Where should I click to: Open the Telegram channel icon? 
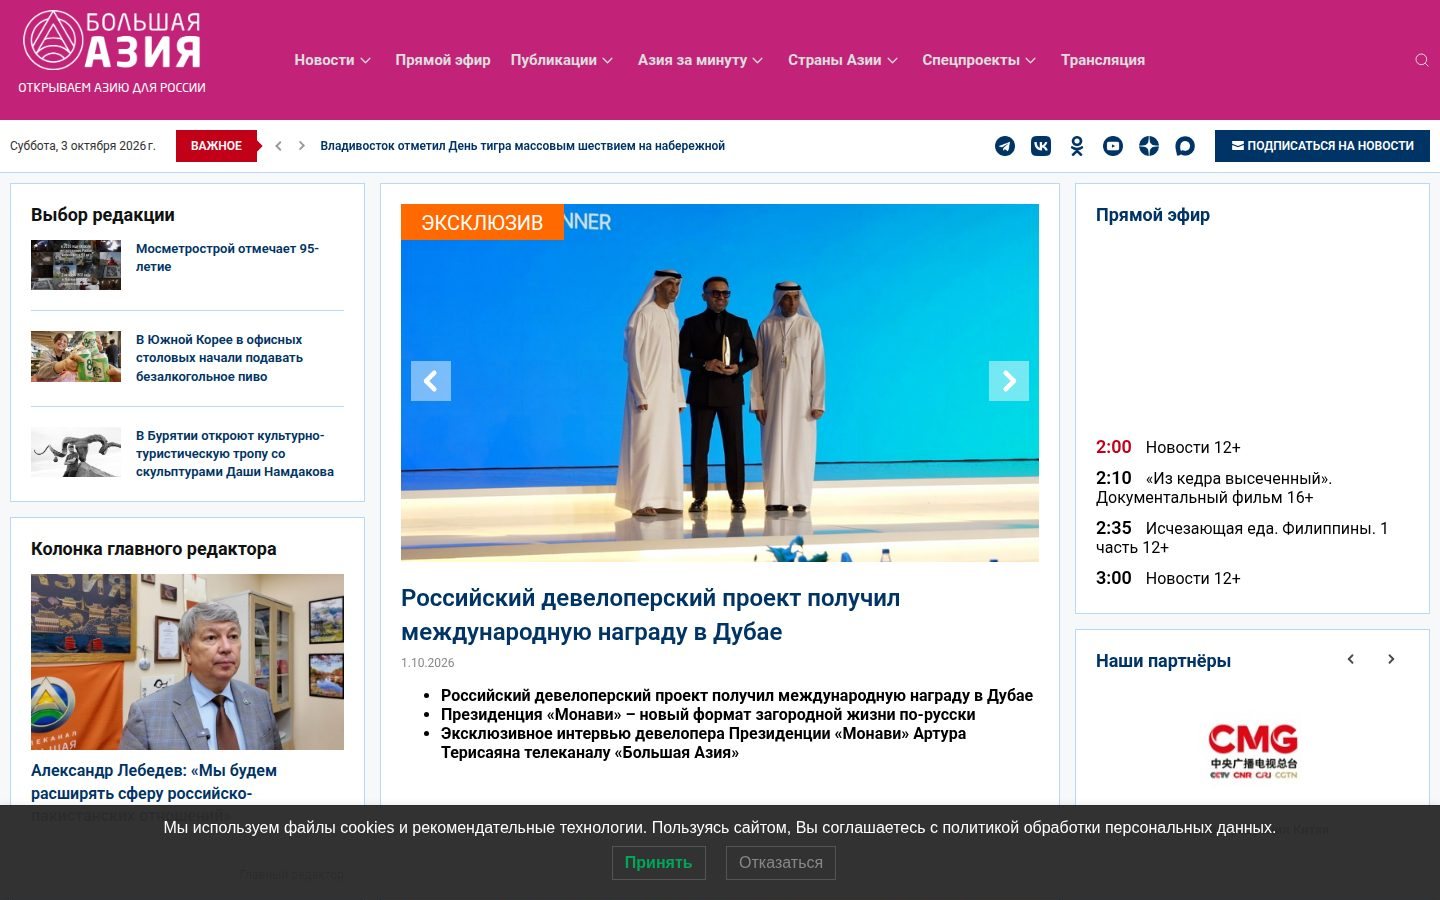[x=1005, y=146]
